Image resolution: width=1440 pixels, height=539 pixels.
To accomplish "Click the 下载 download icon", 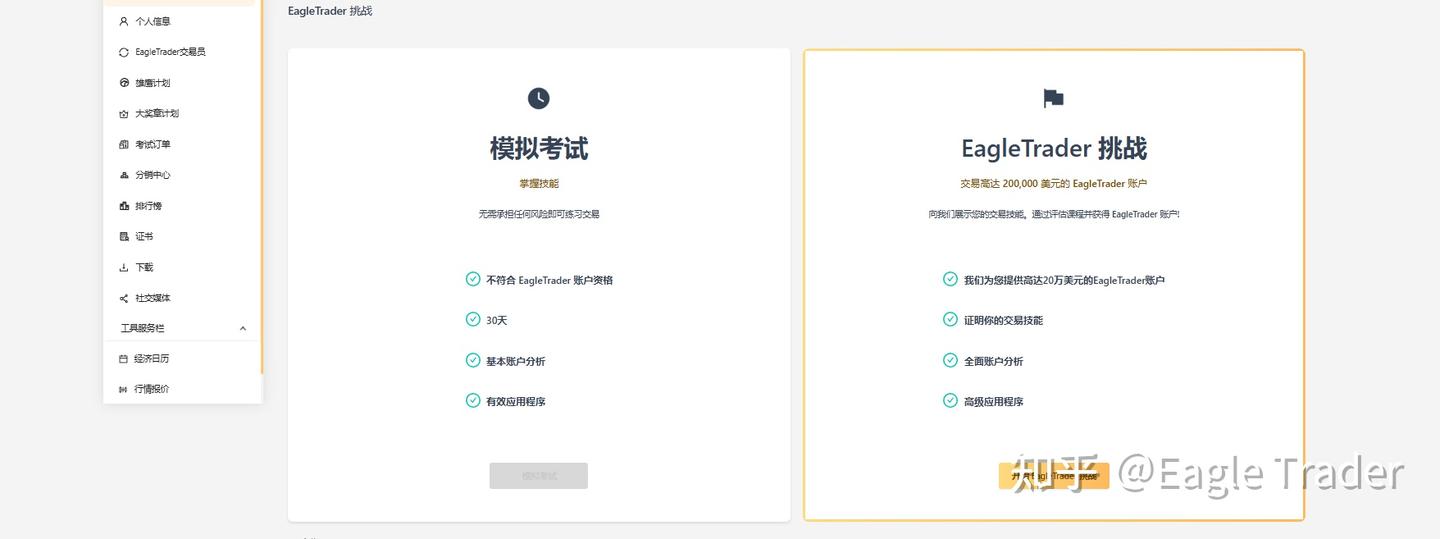I will coord(124,267).
